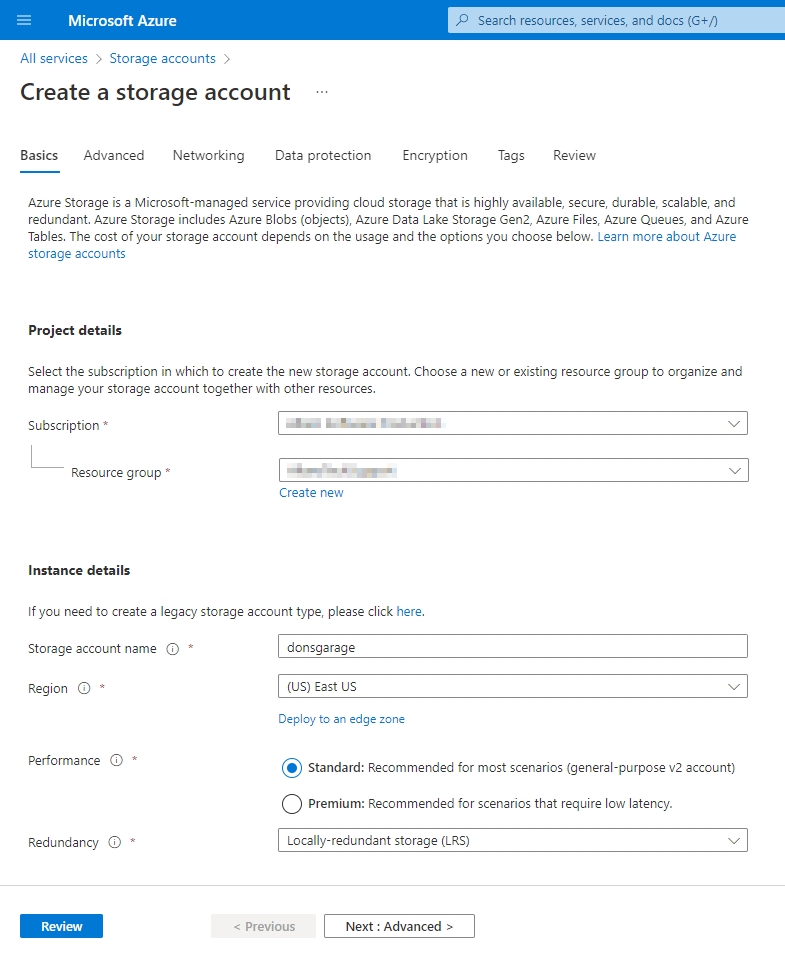Click Create new resource group link
785x965 pixels.
(311, 492)
